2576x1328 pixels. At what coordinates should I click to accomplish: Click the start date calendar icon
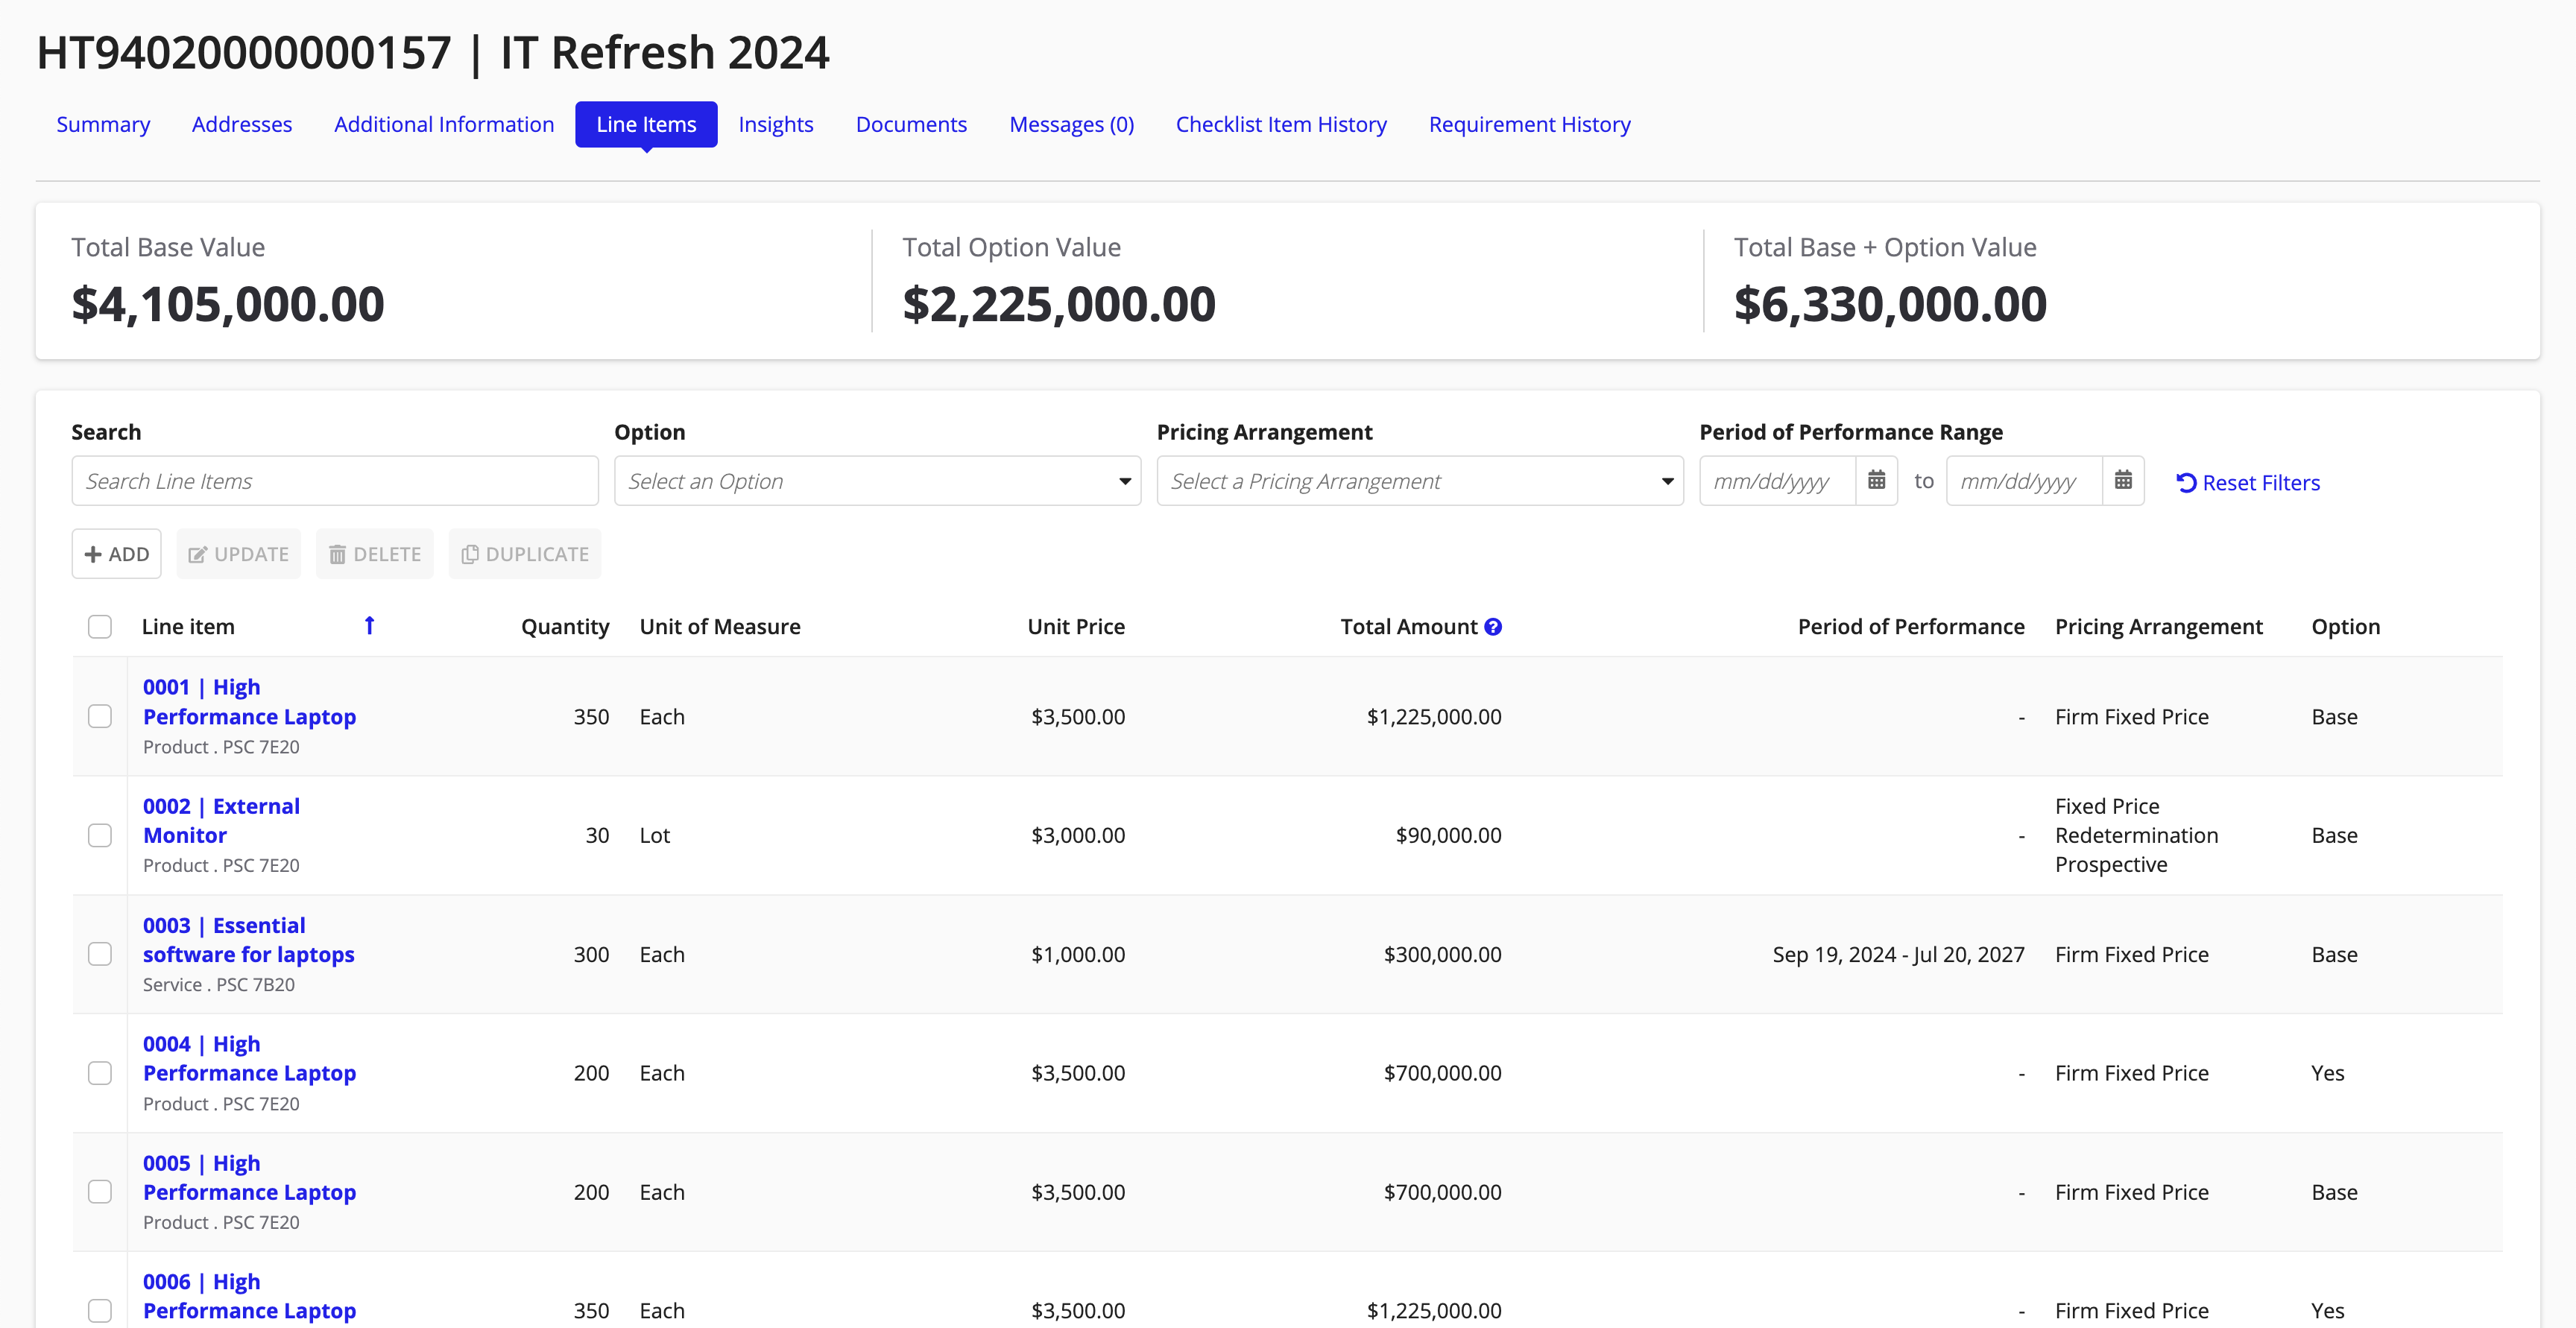point(1876,481)
